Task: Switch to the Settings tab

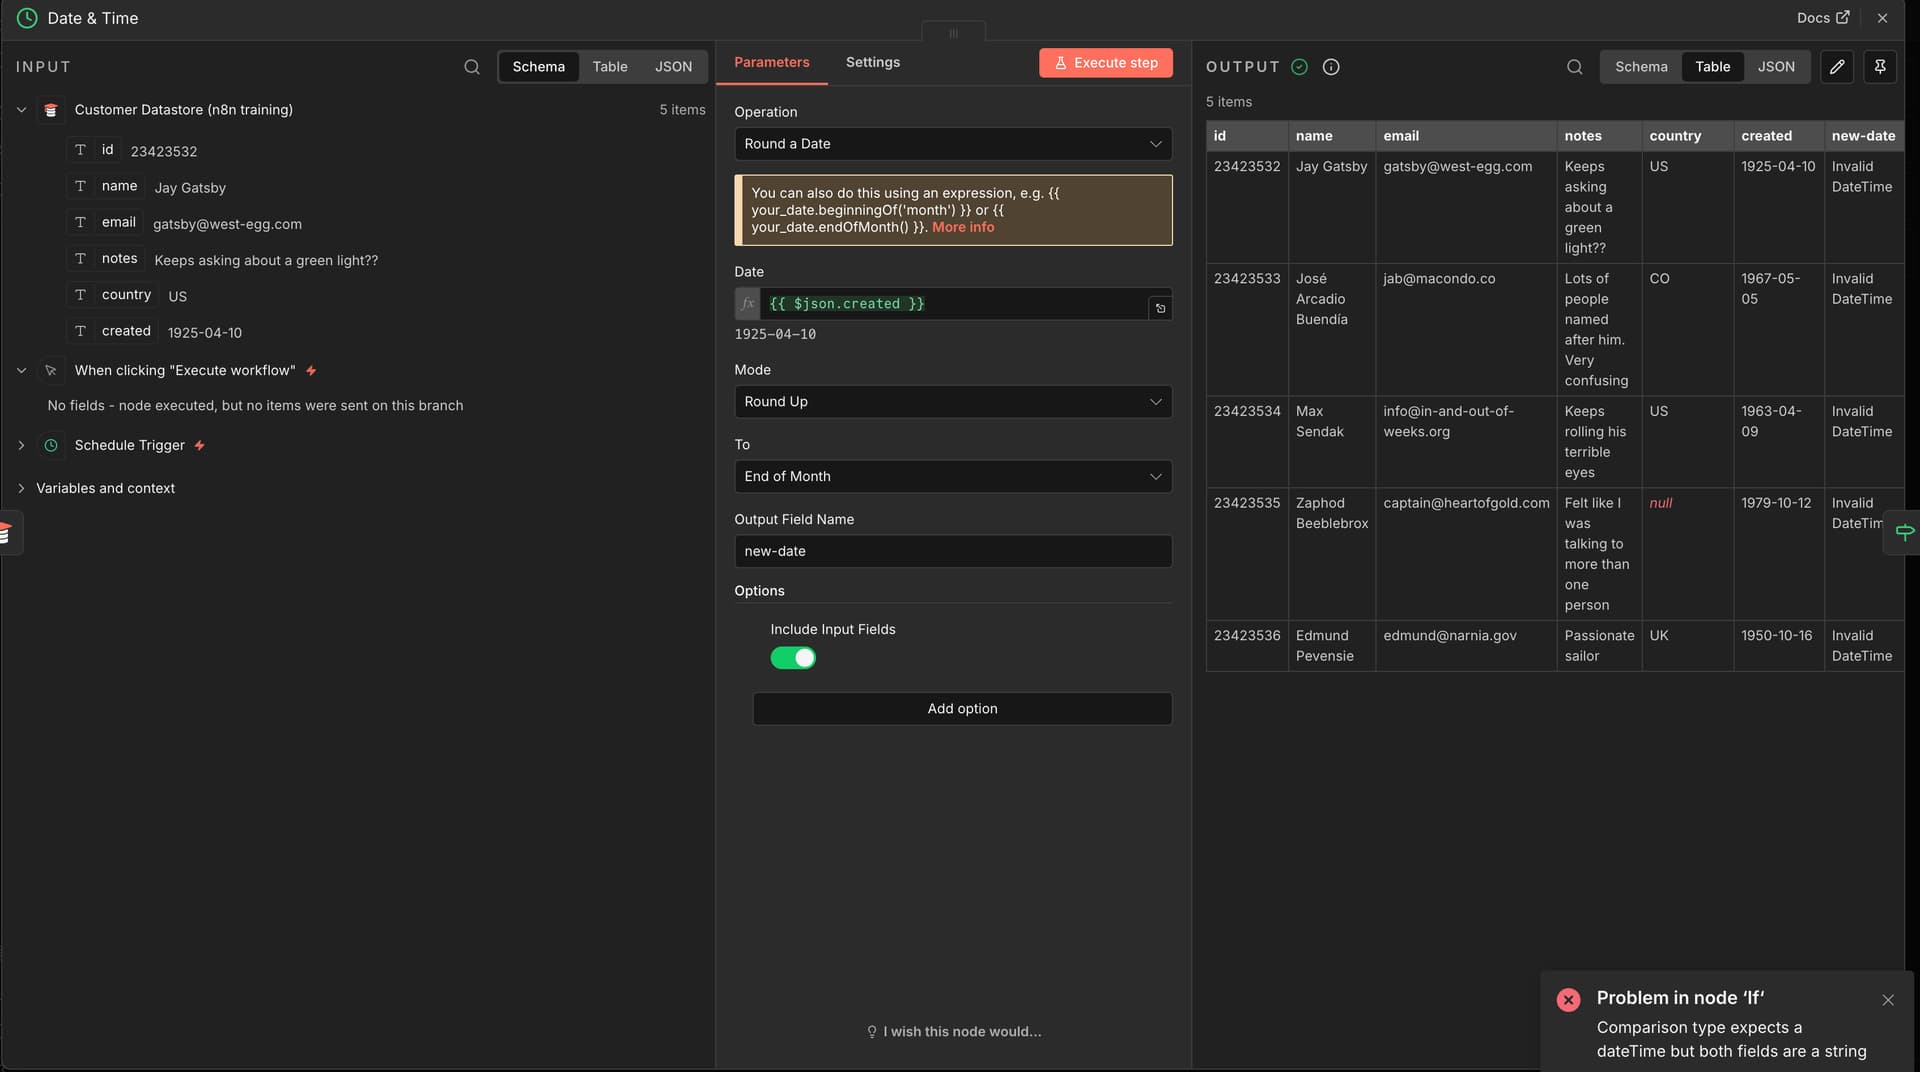Action: 872,62
